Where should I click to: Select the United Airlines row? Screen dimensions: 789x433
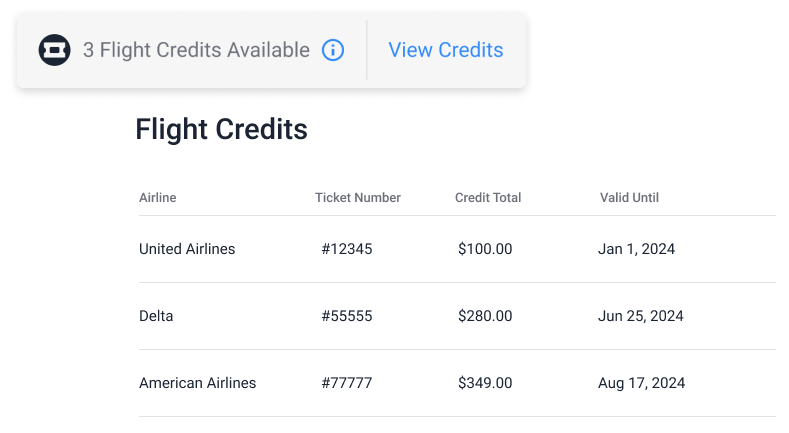coord(187,249)
